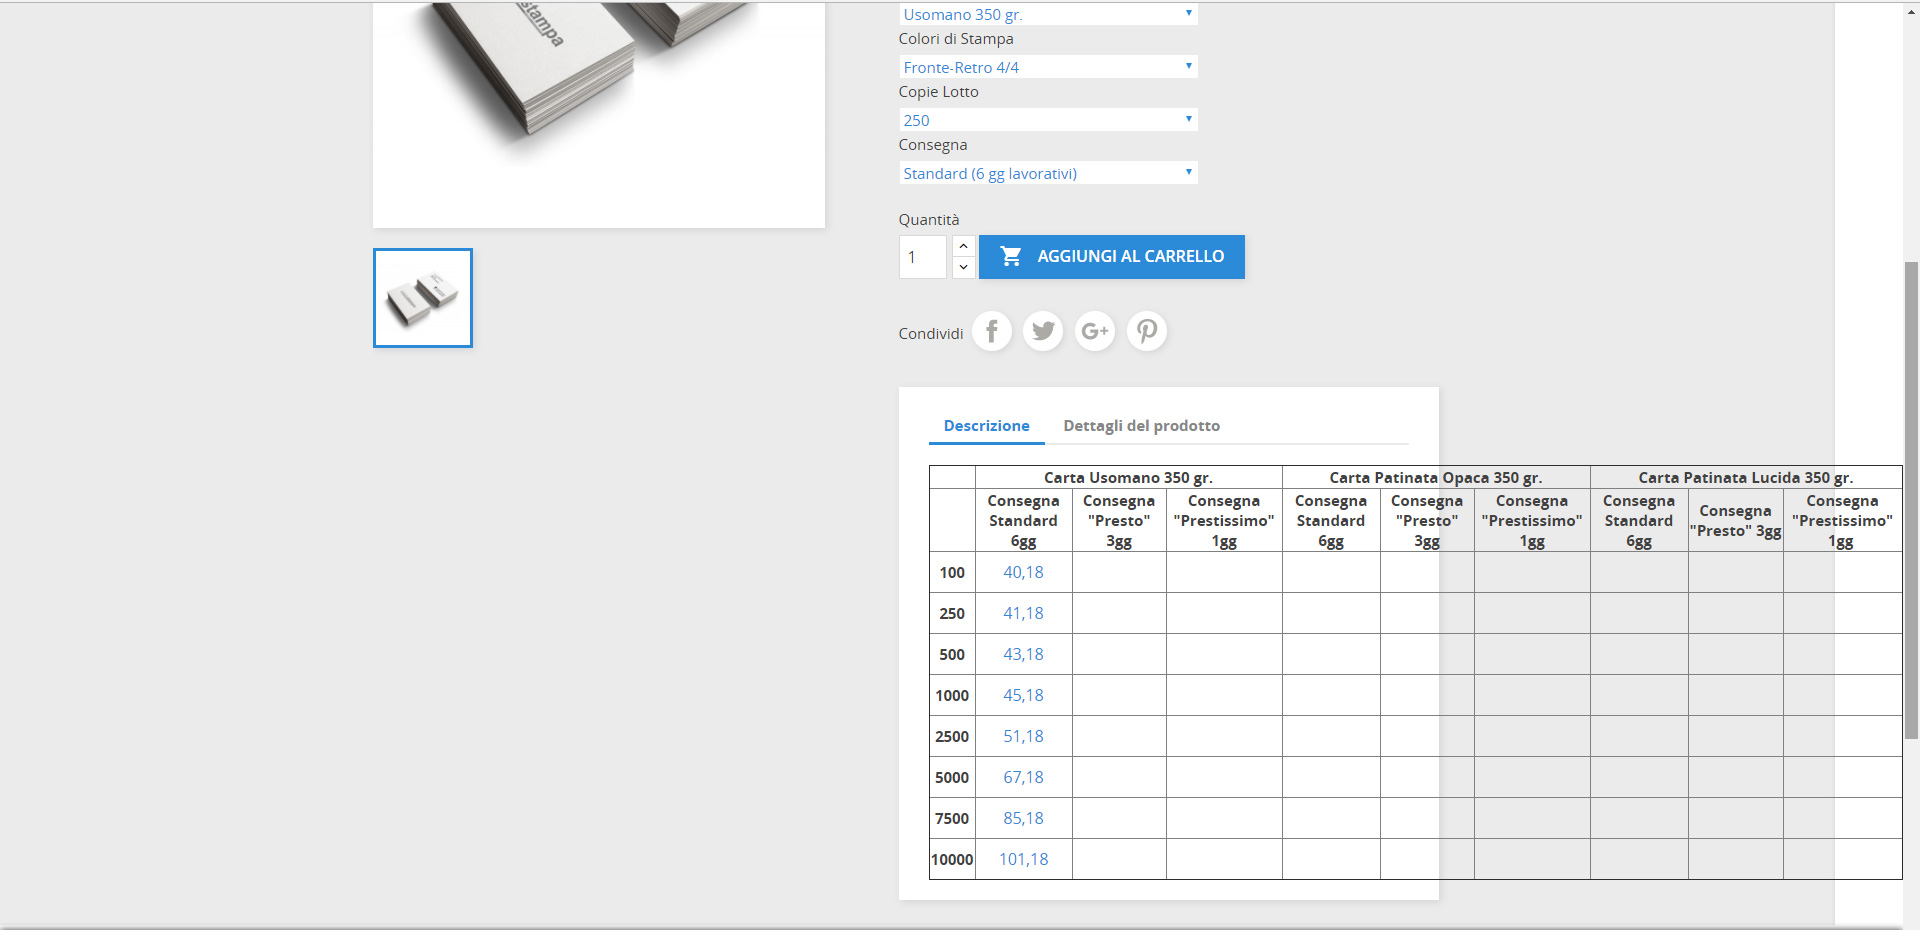Click the 5000 row label
The height and width of the screenshot is (930, 1920).
tap(952, 778)
